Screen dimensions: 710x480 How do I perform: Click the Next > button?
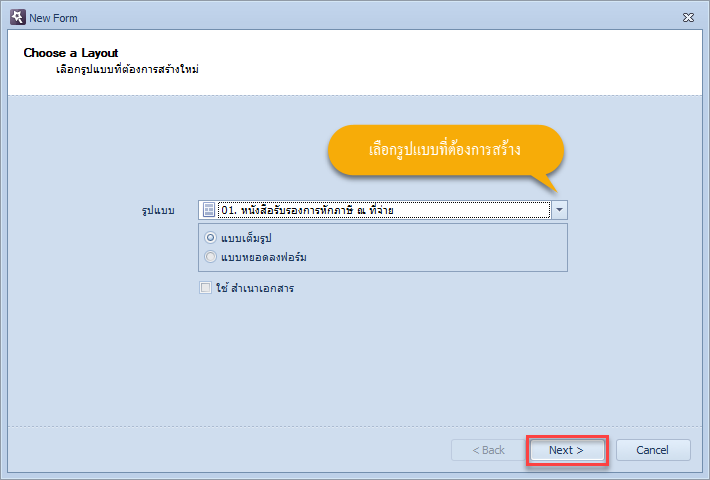(x=566, y=450)
